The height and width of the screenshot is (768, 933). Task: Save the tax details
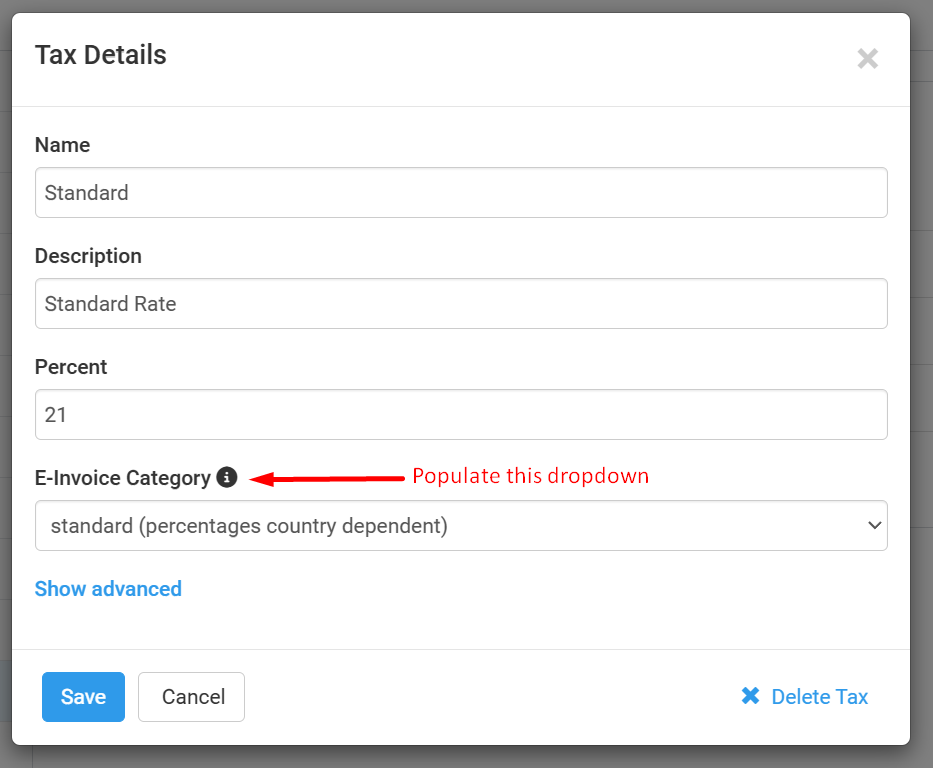83,697
